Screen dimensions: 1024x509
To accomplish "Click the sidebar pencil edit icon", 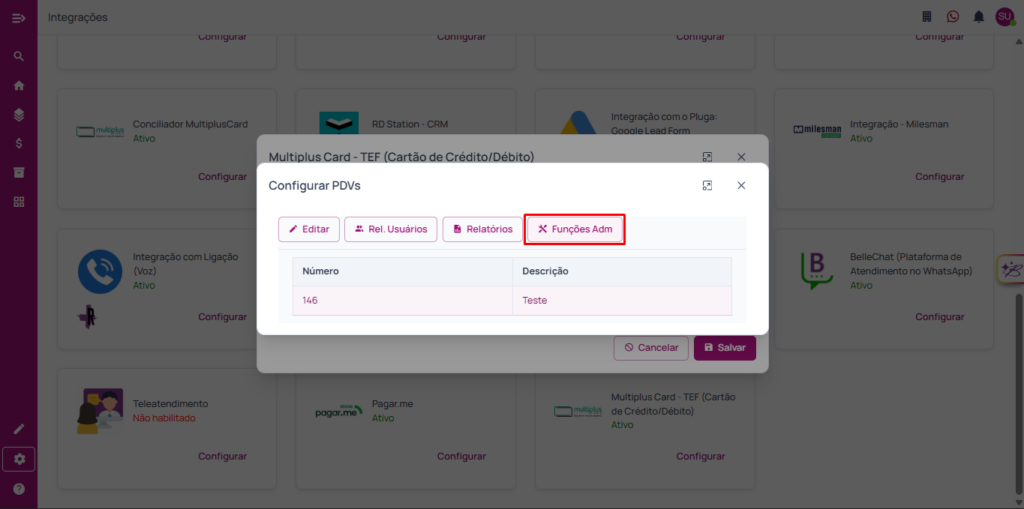I will (18, 428).
